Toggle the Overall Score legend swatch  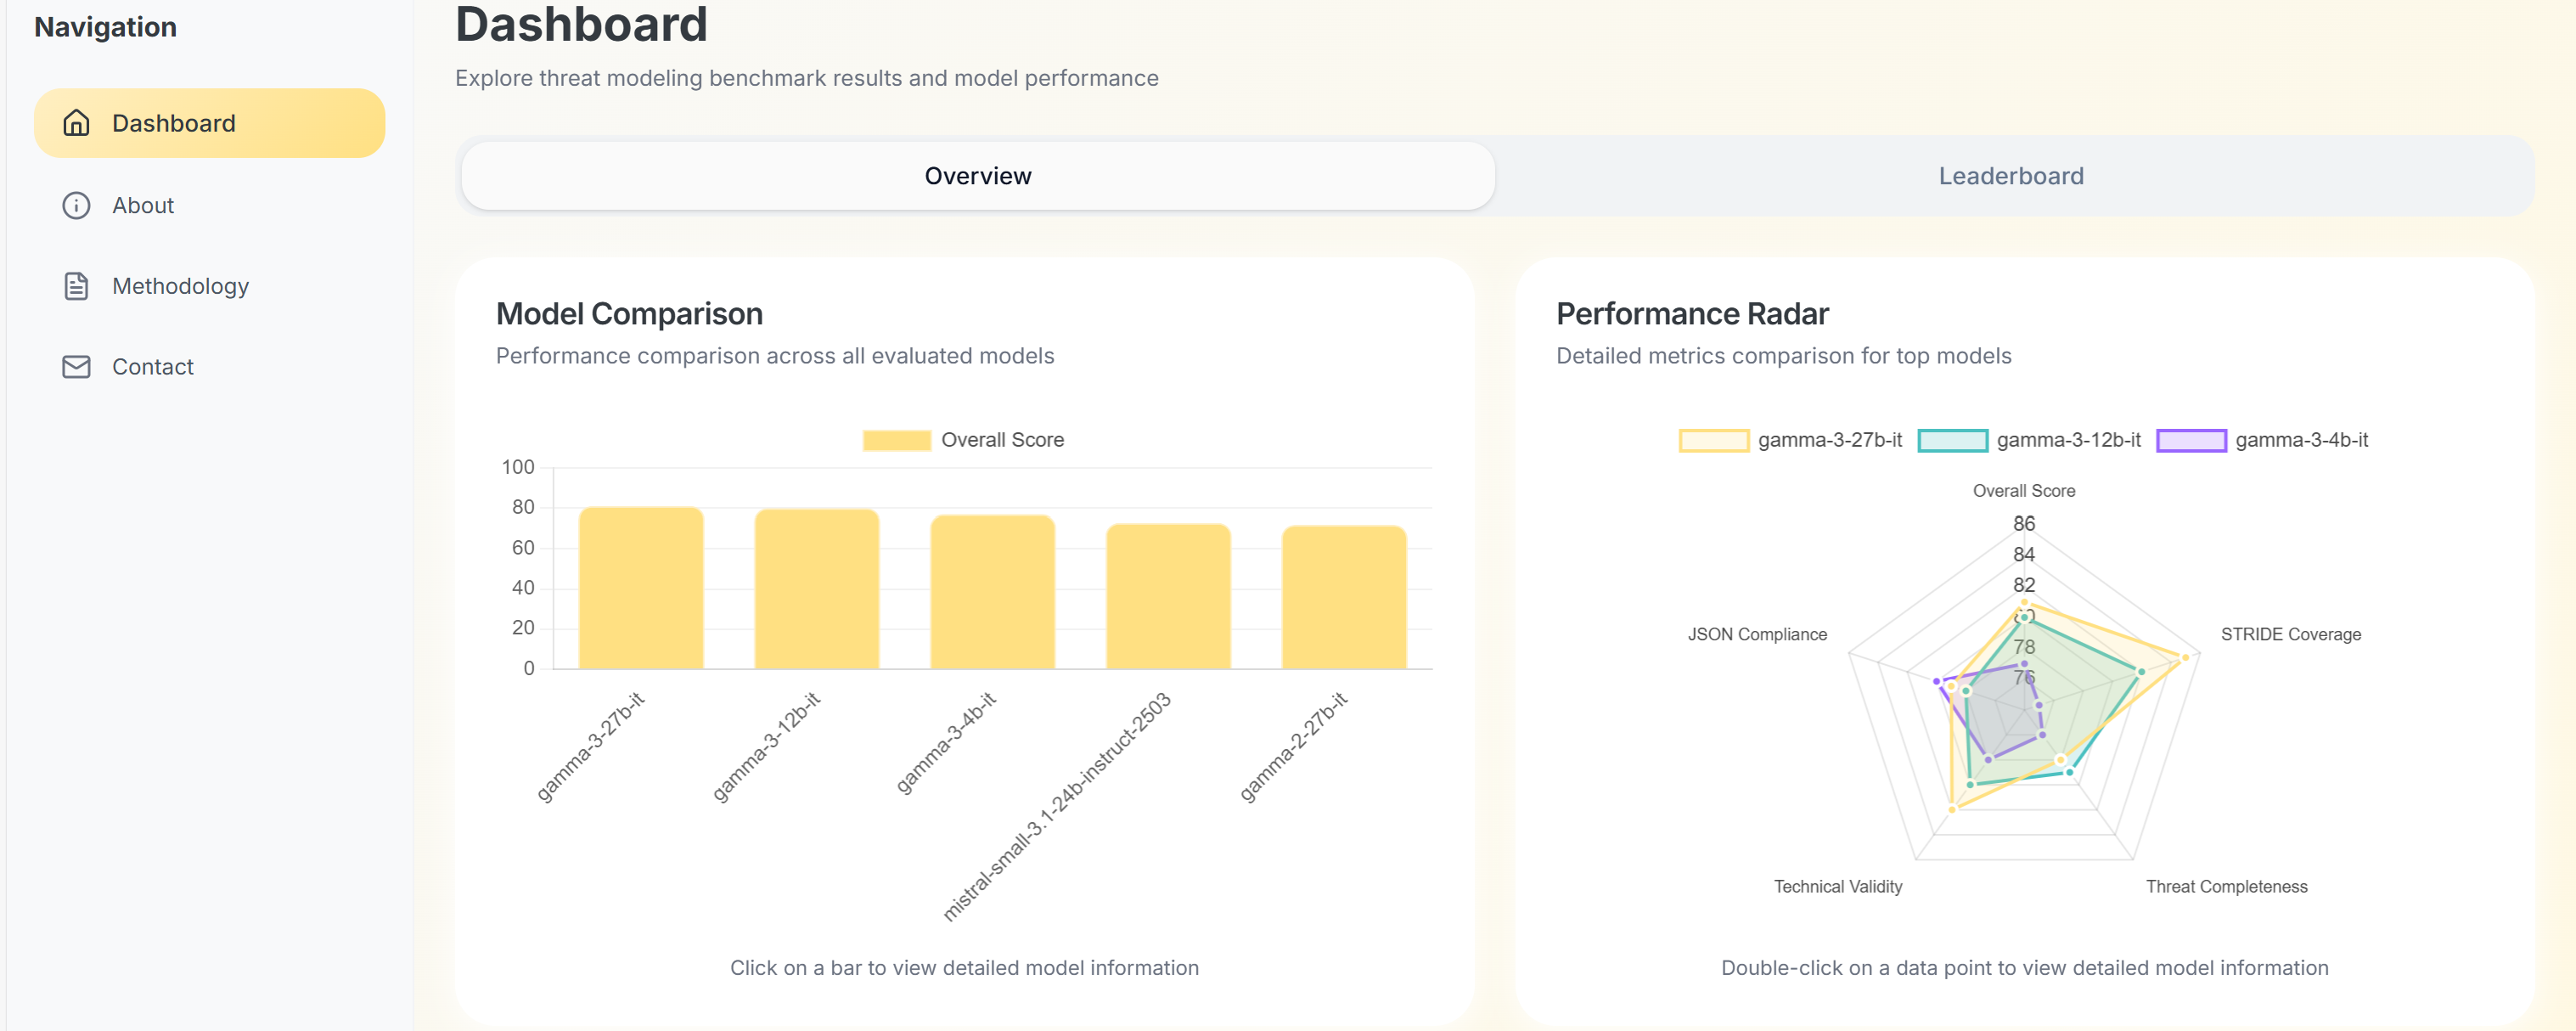[896, 440]
